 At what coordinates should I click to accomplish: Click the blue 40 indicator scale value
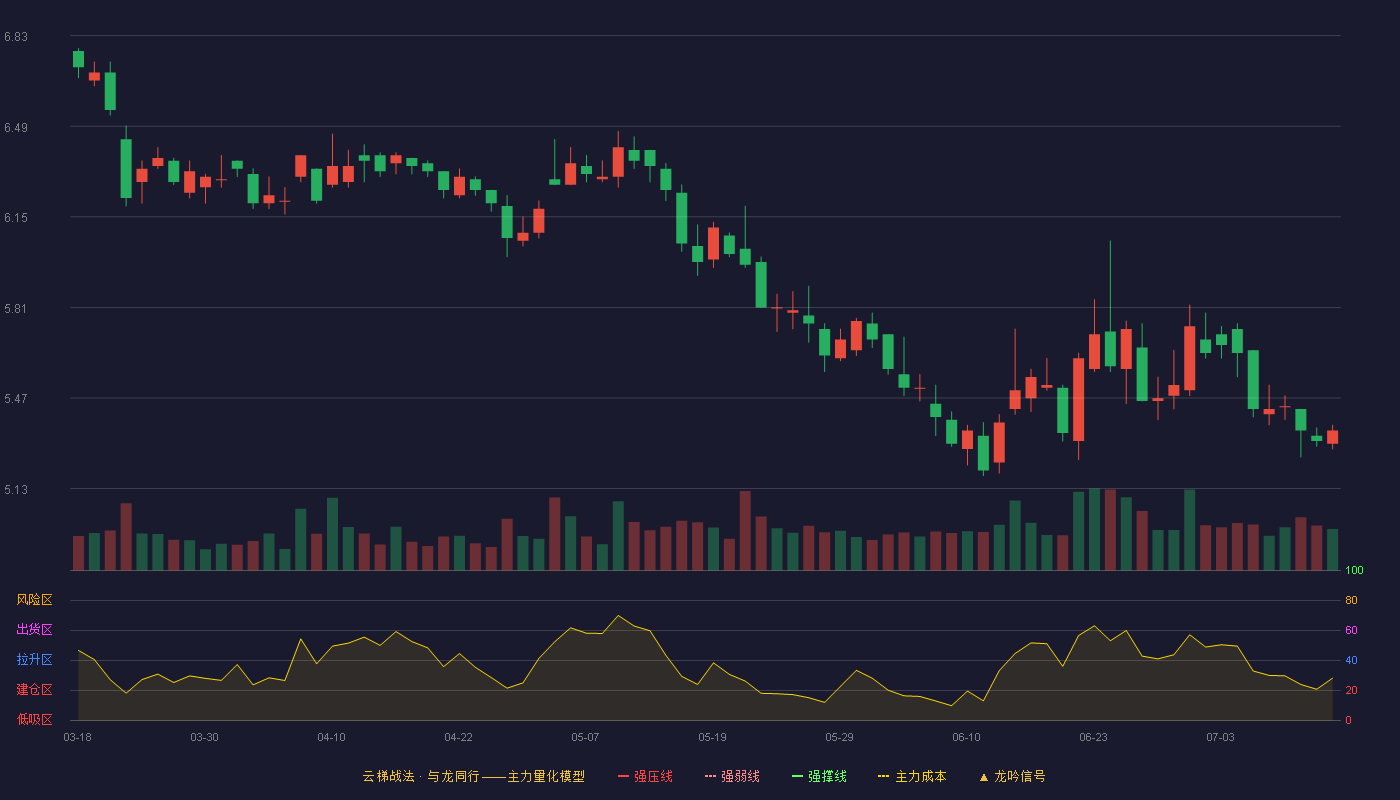(1351, 660)
